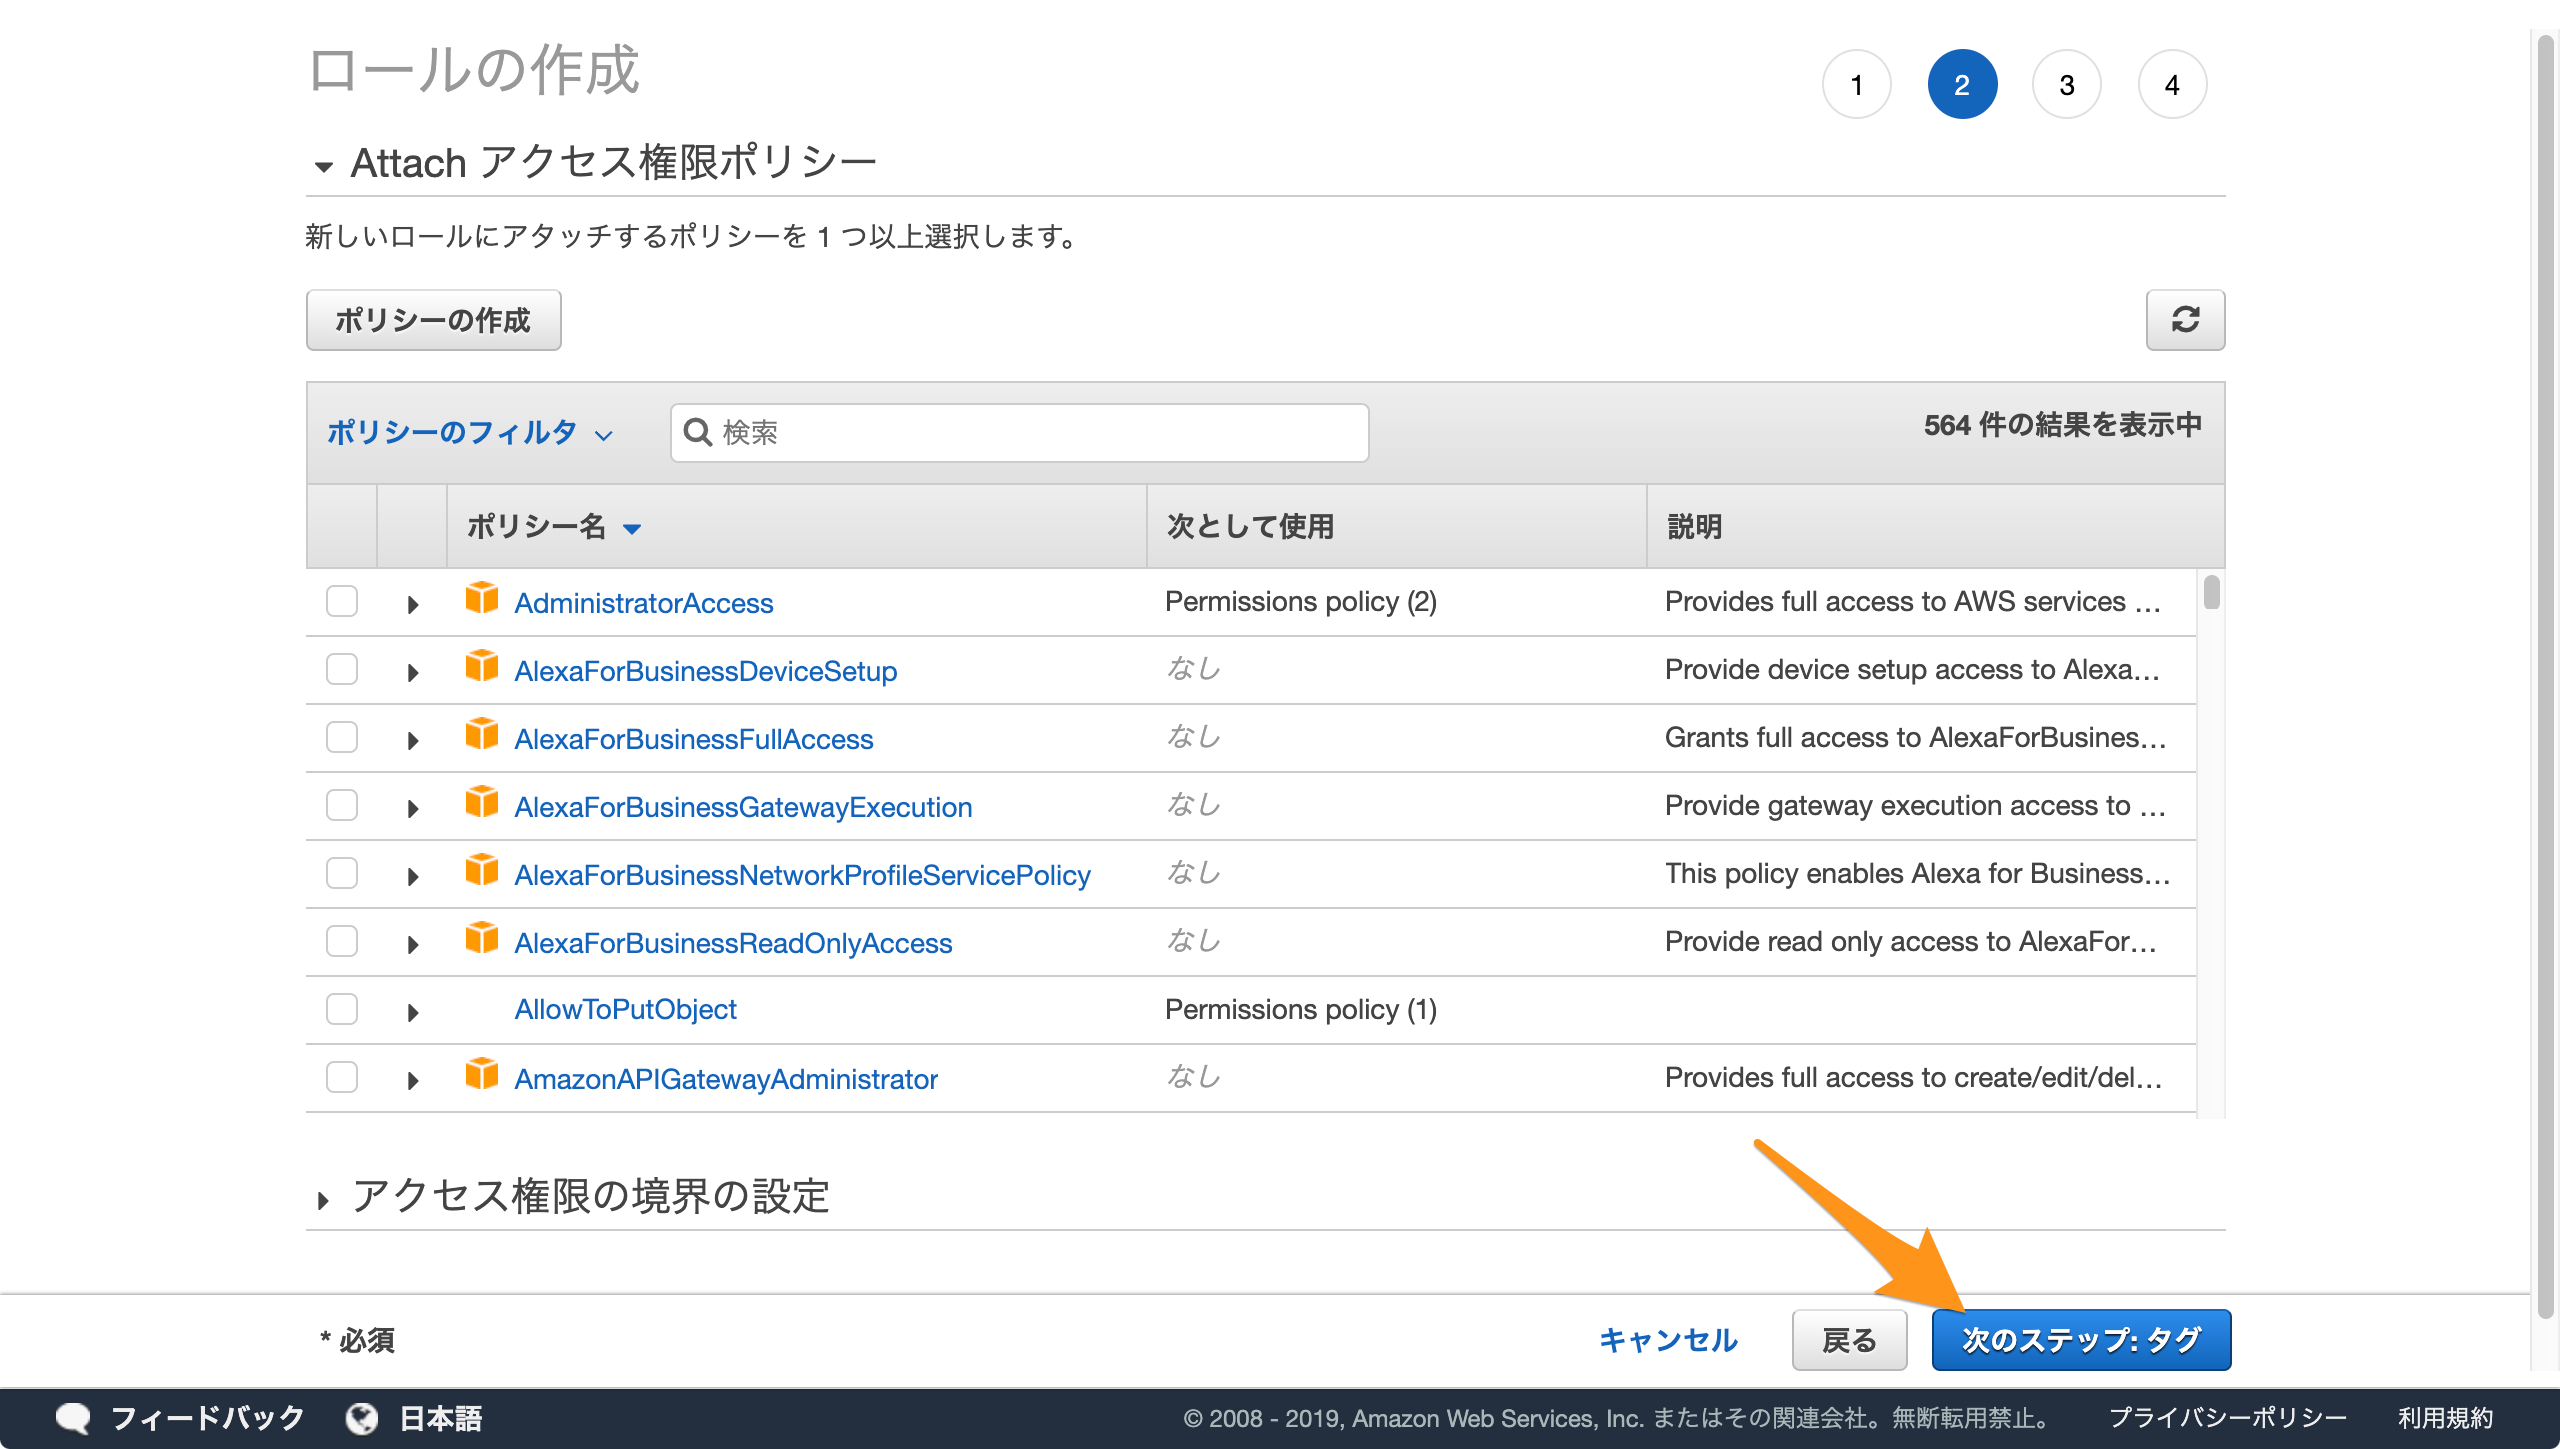2560x1449 pixels.
Task: Click the AlexaForBusinessReadOnlyAccess policy icon
Action: pyautogui.click(x=482, y=939)
